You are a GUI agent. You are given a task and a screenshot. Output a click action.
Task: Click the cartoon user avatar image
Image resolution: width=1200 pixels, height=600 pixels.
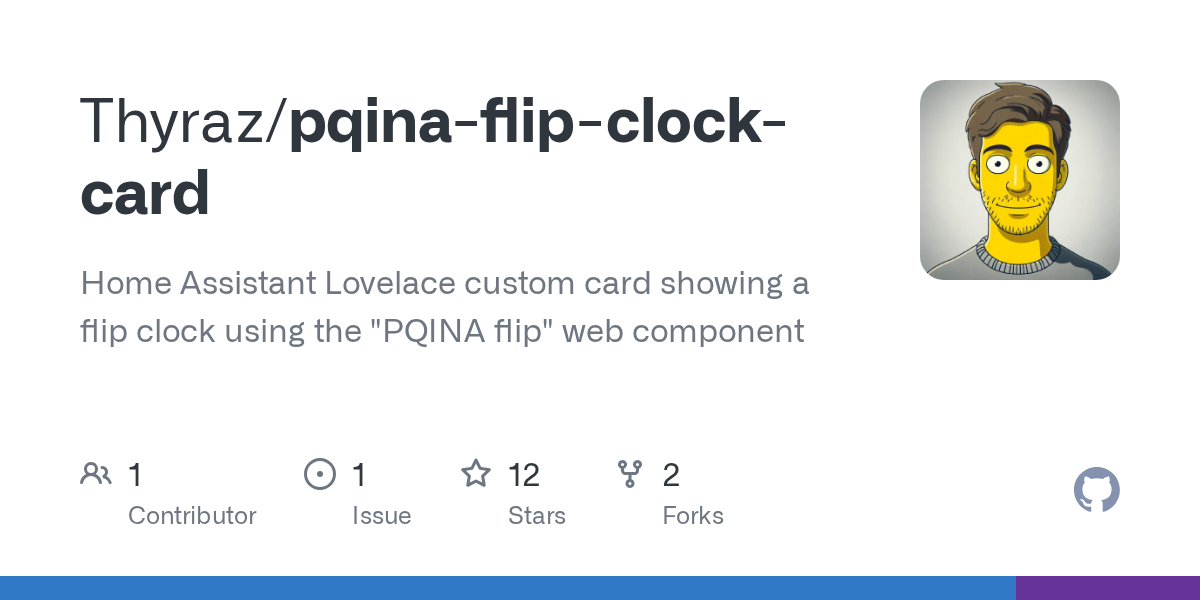[x=1019, y=180]
